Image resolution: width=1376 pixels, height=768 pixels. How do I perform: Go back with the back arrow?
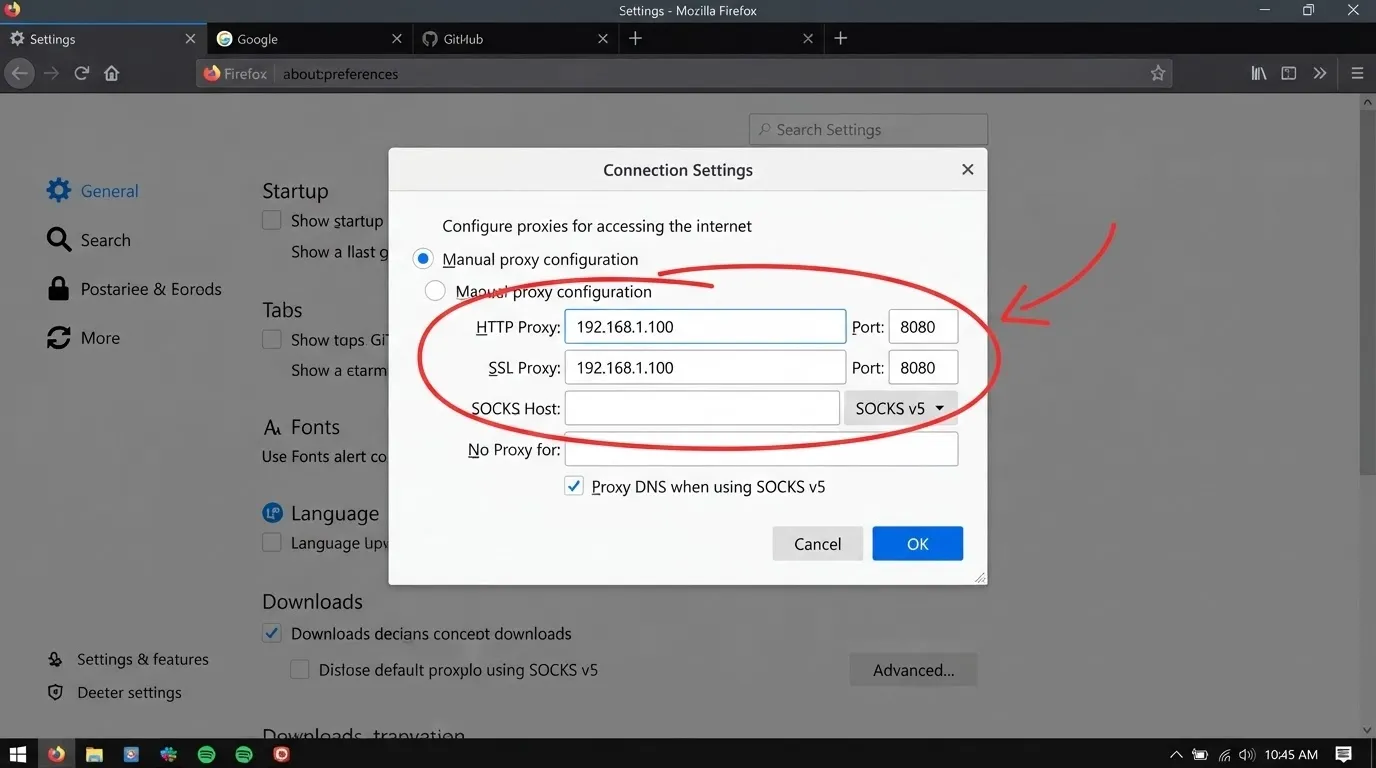coord(19,73)
